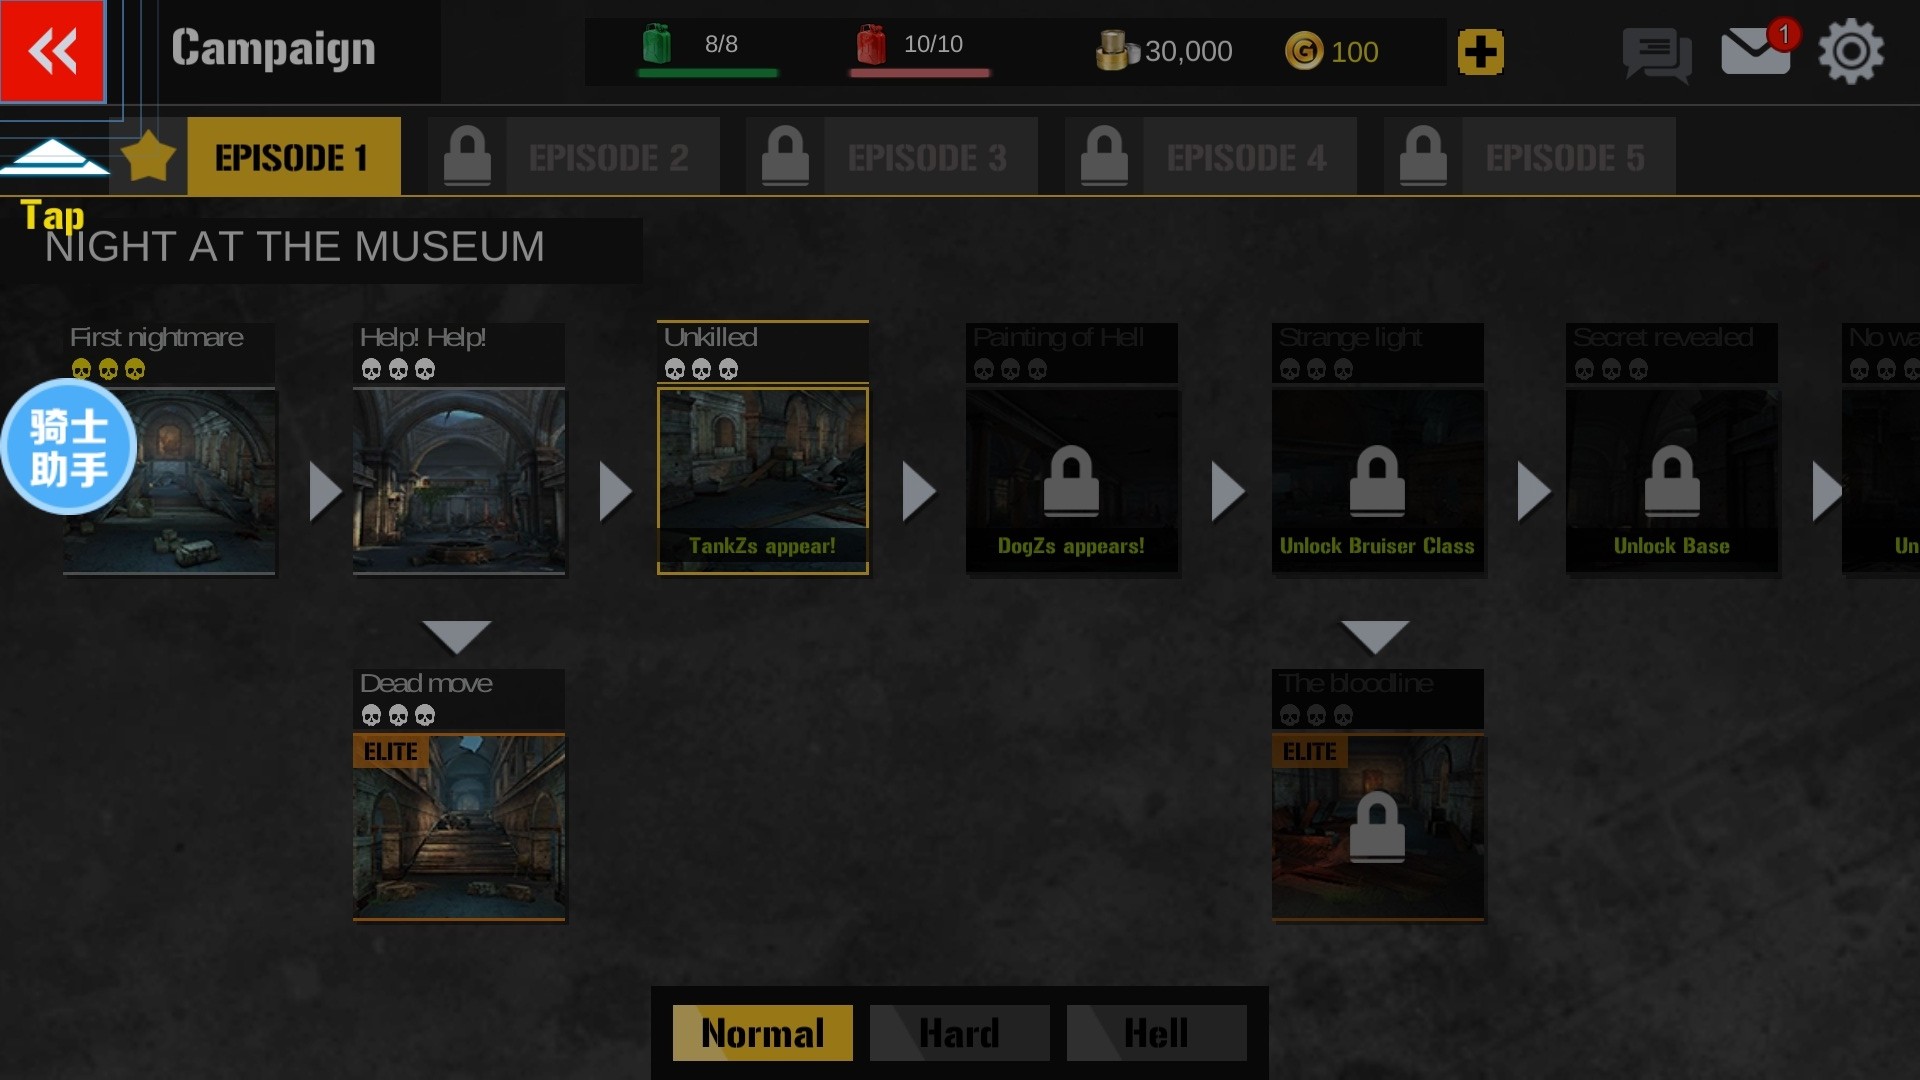
Task: Click the green fuel bar showing 8/8
Action: 707,72
